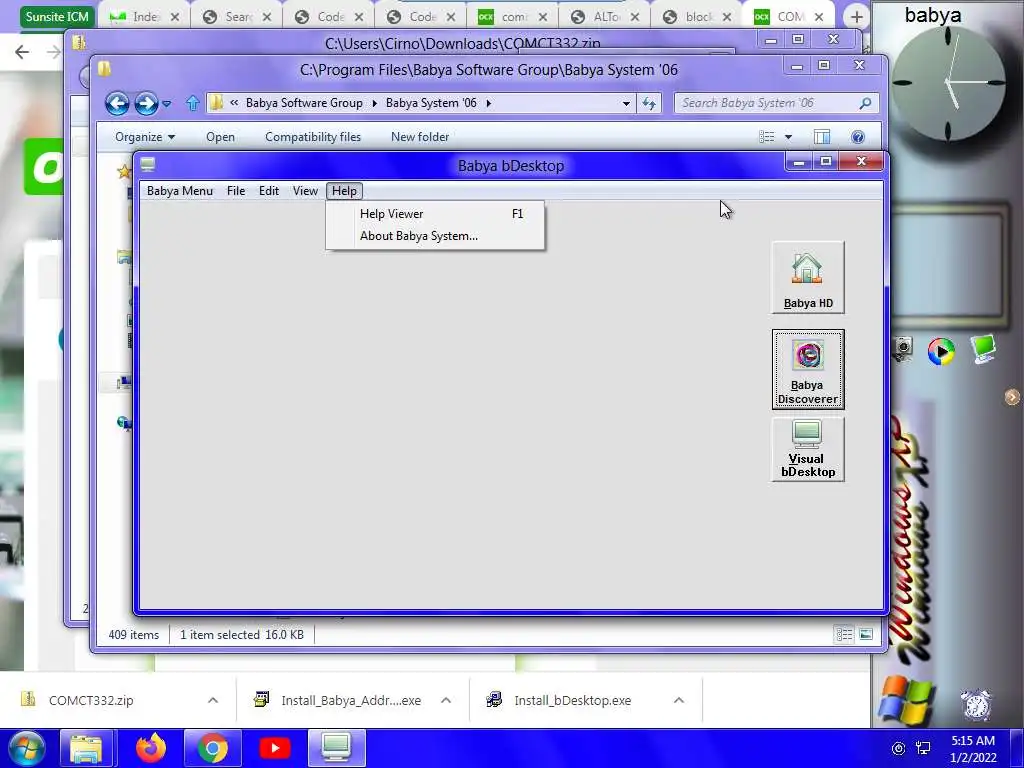This screenshot has width=1024, height=768.
Task: Open Install_Babya_Addr....exe options chevron
Action: [446, 700]
